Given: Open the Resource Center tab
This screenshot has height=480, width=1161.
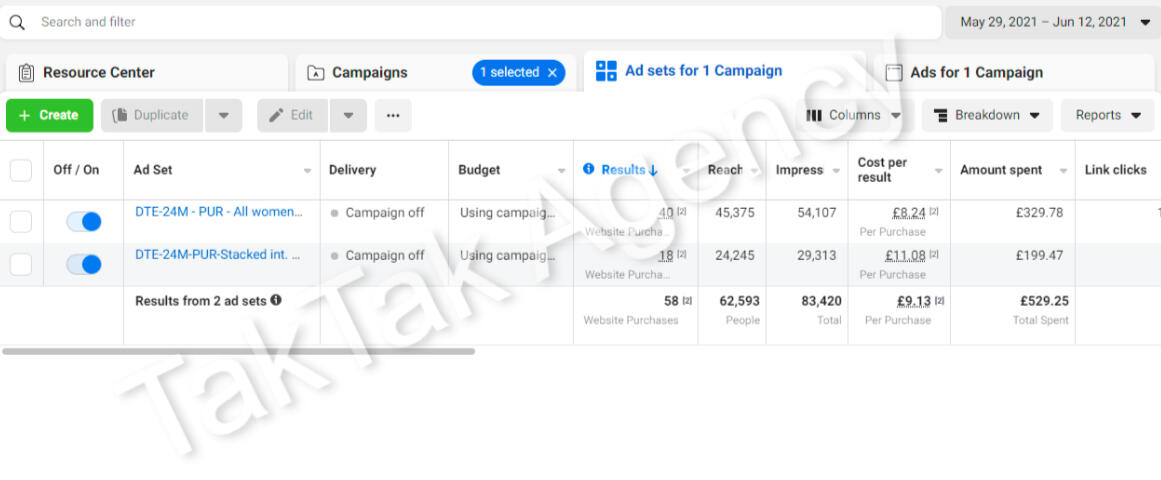Looking at the screenshot, I should (98, 73).
